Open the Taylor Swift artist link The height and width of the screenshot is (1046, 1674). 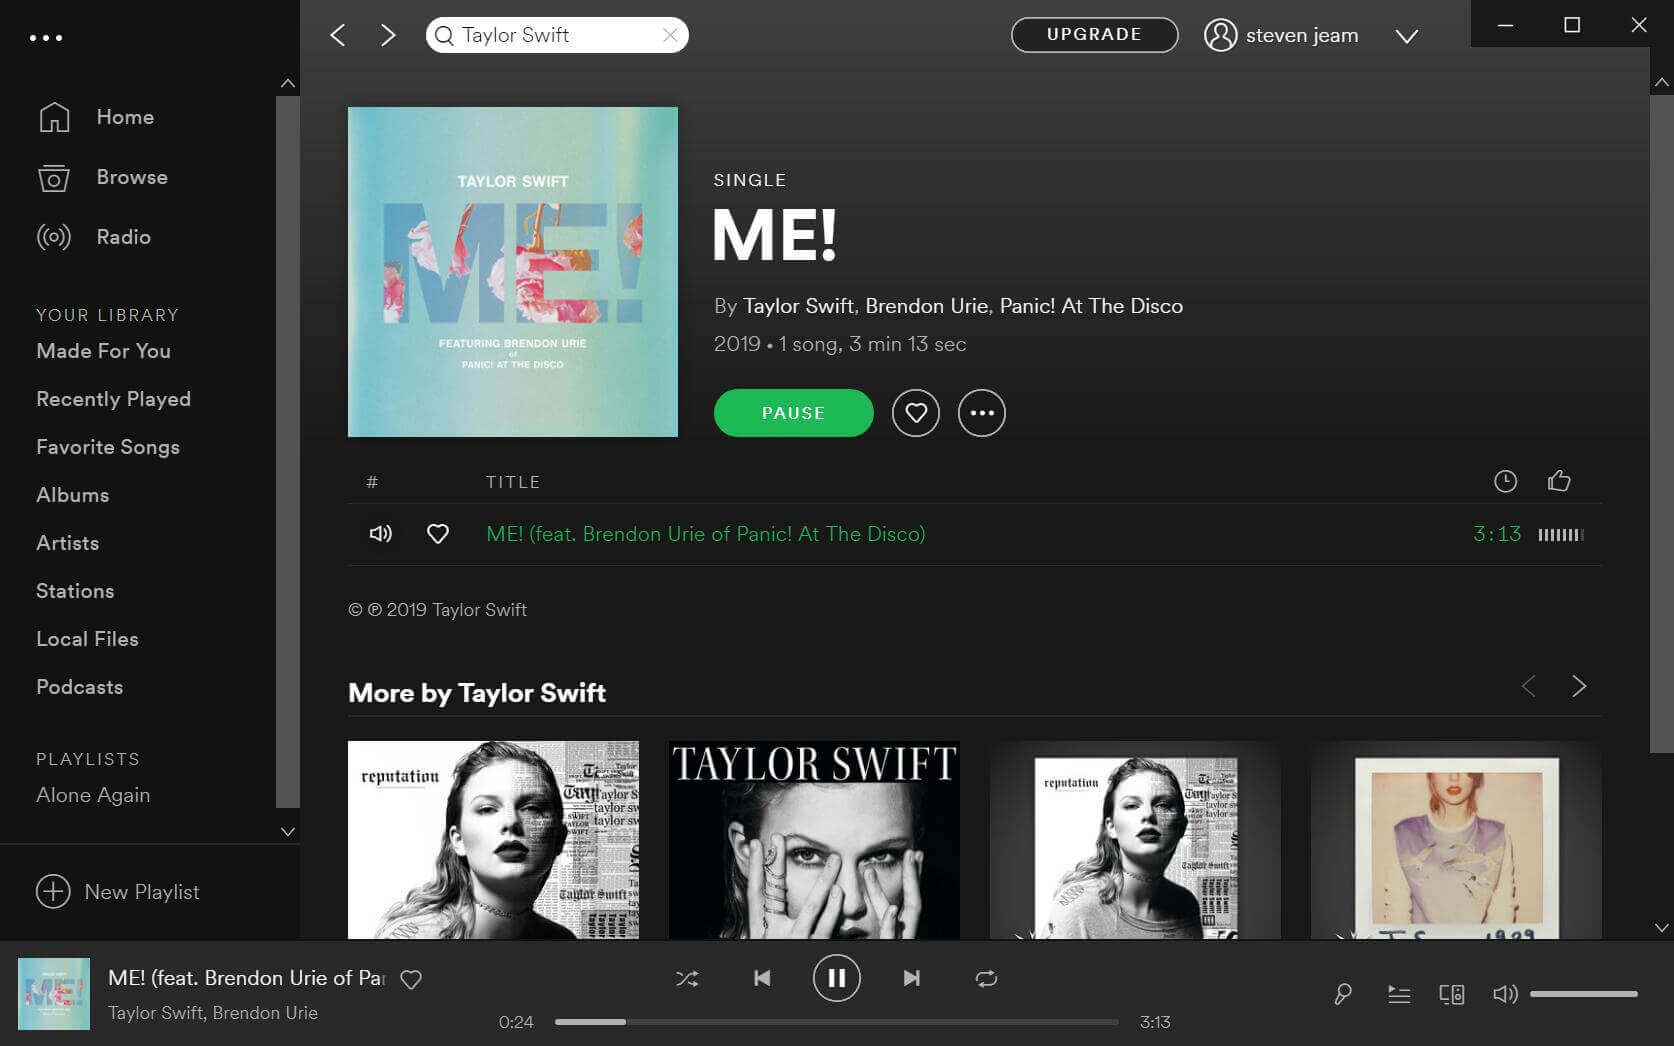point(798,306)
